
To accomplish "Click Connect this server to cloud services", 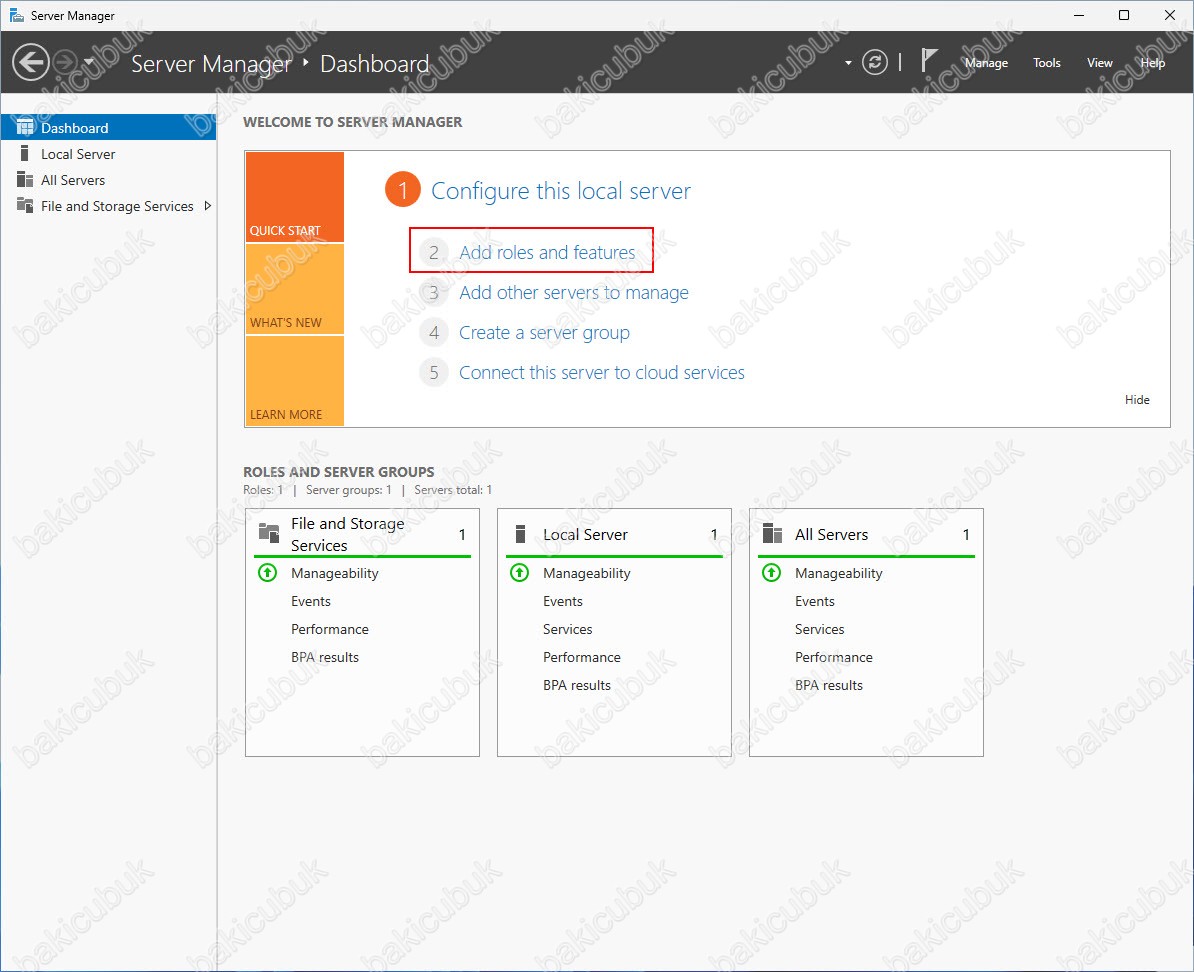I will pyautogui.click(x=602, y=372).
